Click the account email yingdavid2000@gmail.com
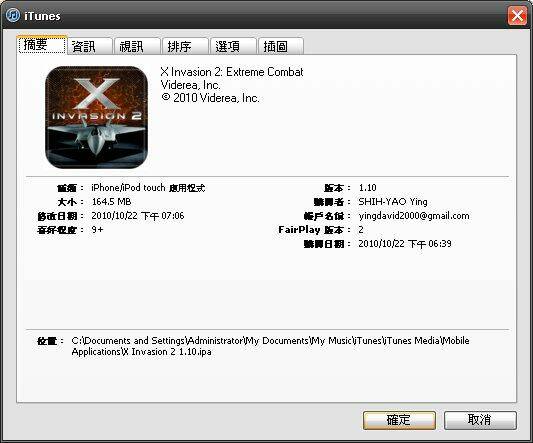The height and width of the screenshot is (443, 533). [x=414, y=216]
